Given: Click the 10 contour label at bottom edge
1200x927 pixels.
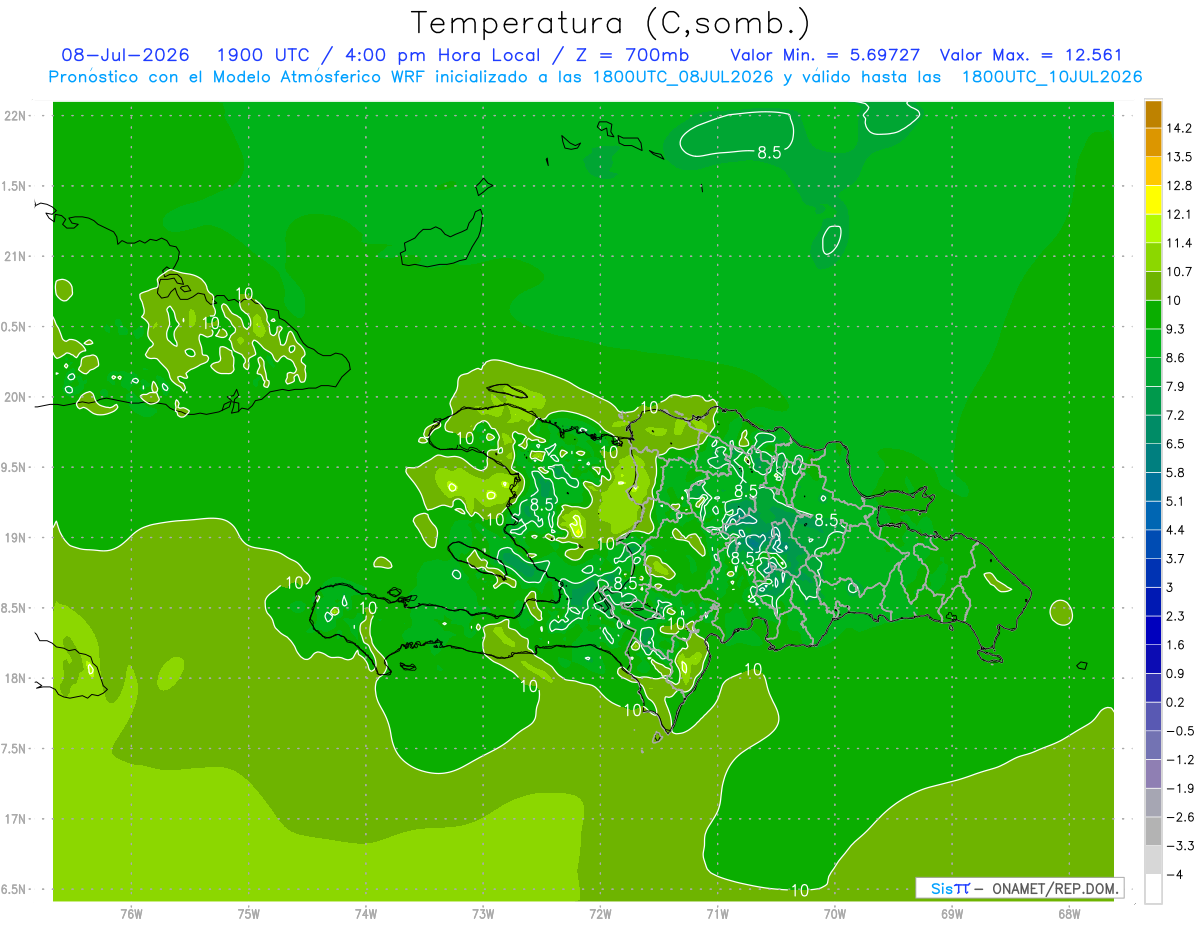Looking at the screenshot, I should point(799,890).
